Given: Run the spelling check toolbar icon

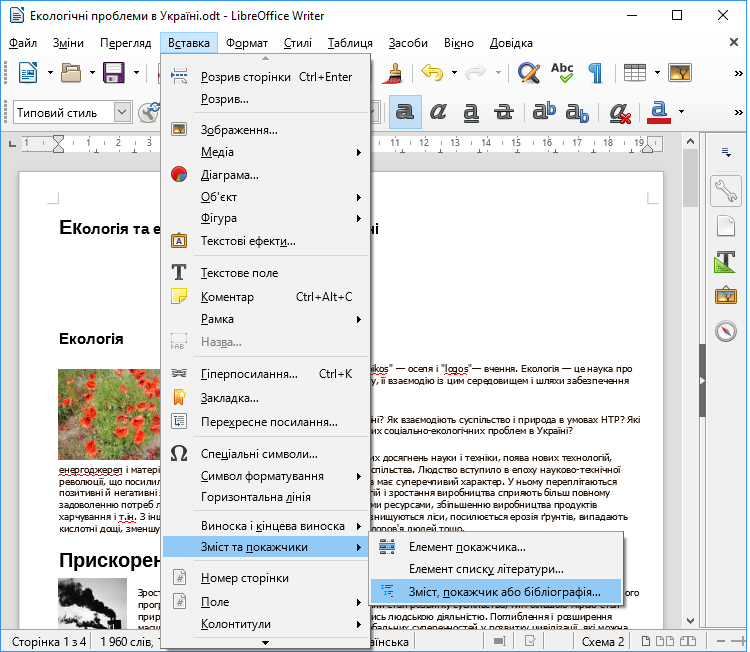Looking at the screenshot, I should click(562, 73).
